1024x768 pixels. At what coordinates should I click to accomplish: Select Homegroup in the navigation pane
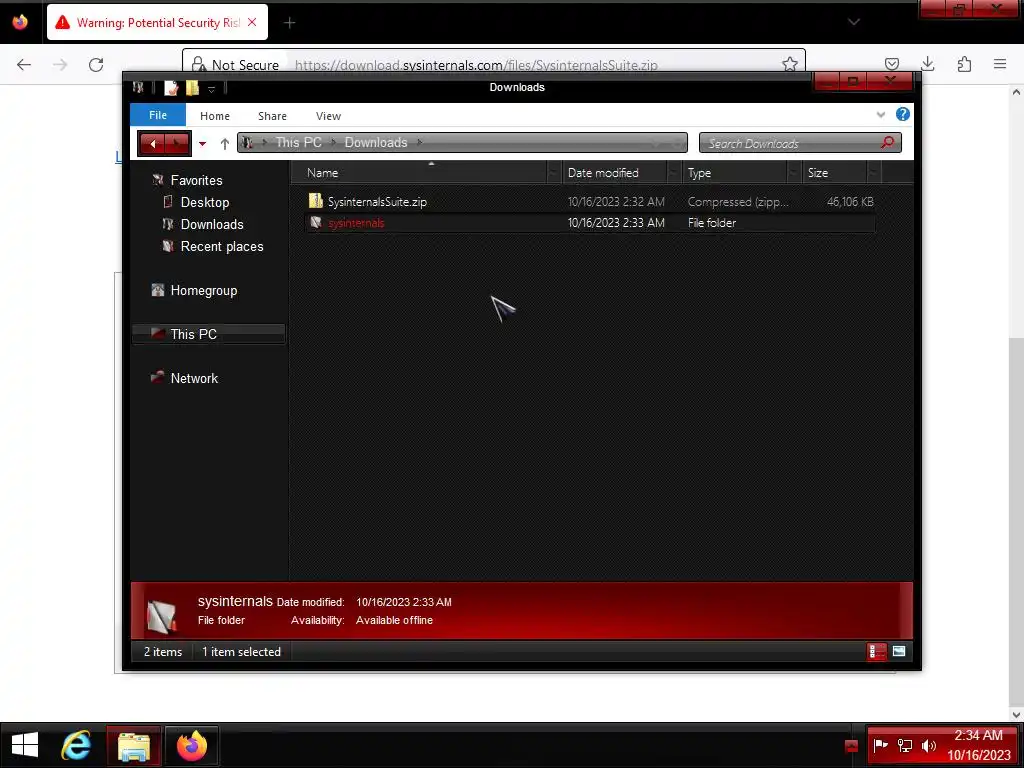[203, 291]
